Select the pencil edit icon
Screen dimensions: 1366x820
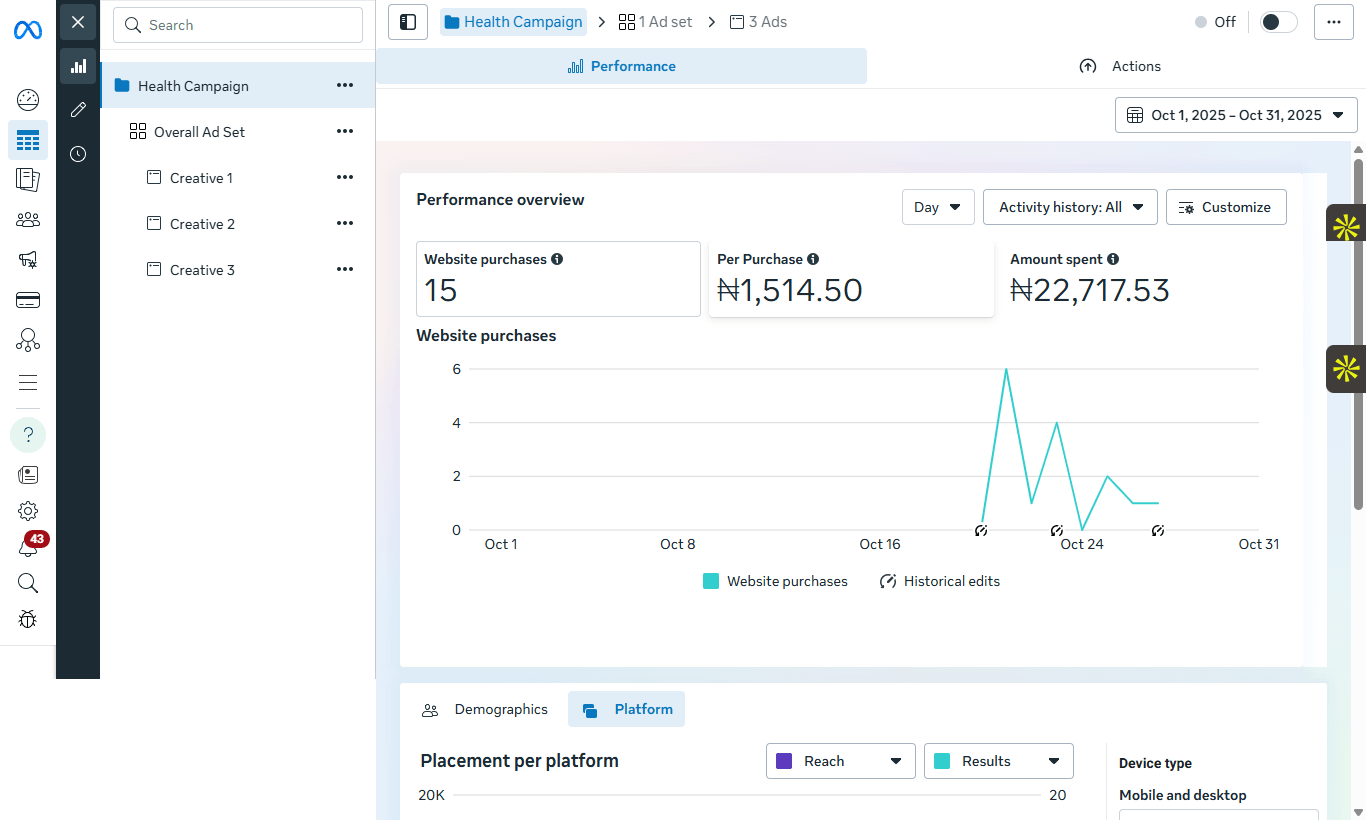[x=78, y=110]
